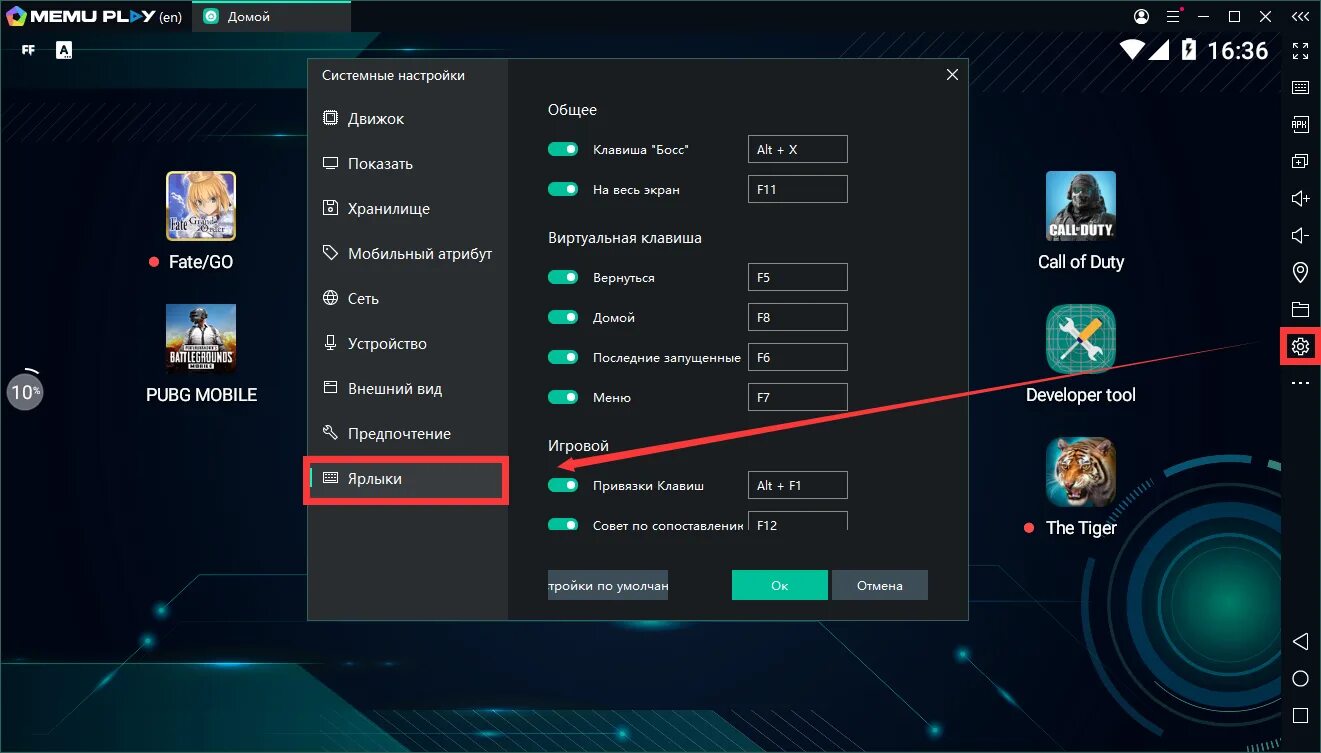Click the 10% performance circle indicator

(25, 391)
